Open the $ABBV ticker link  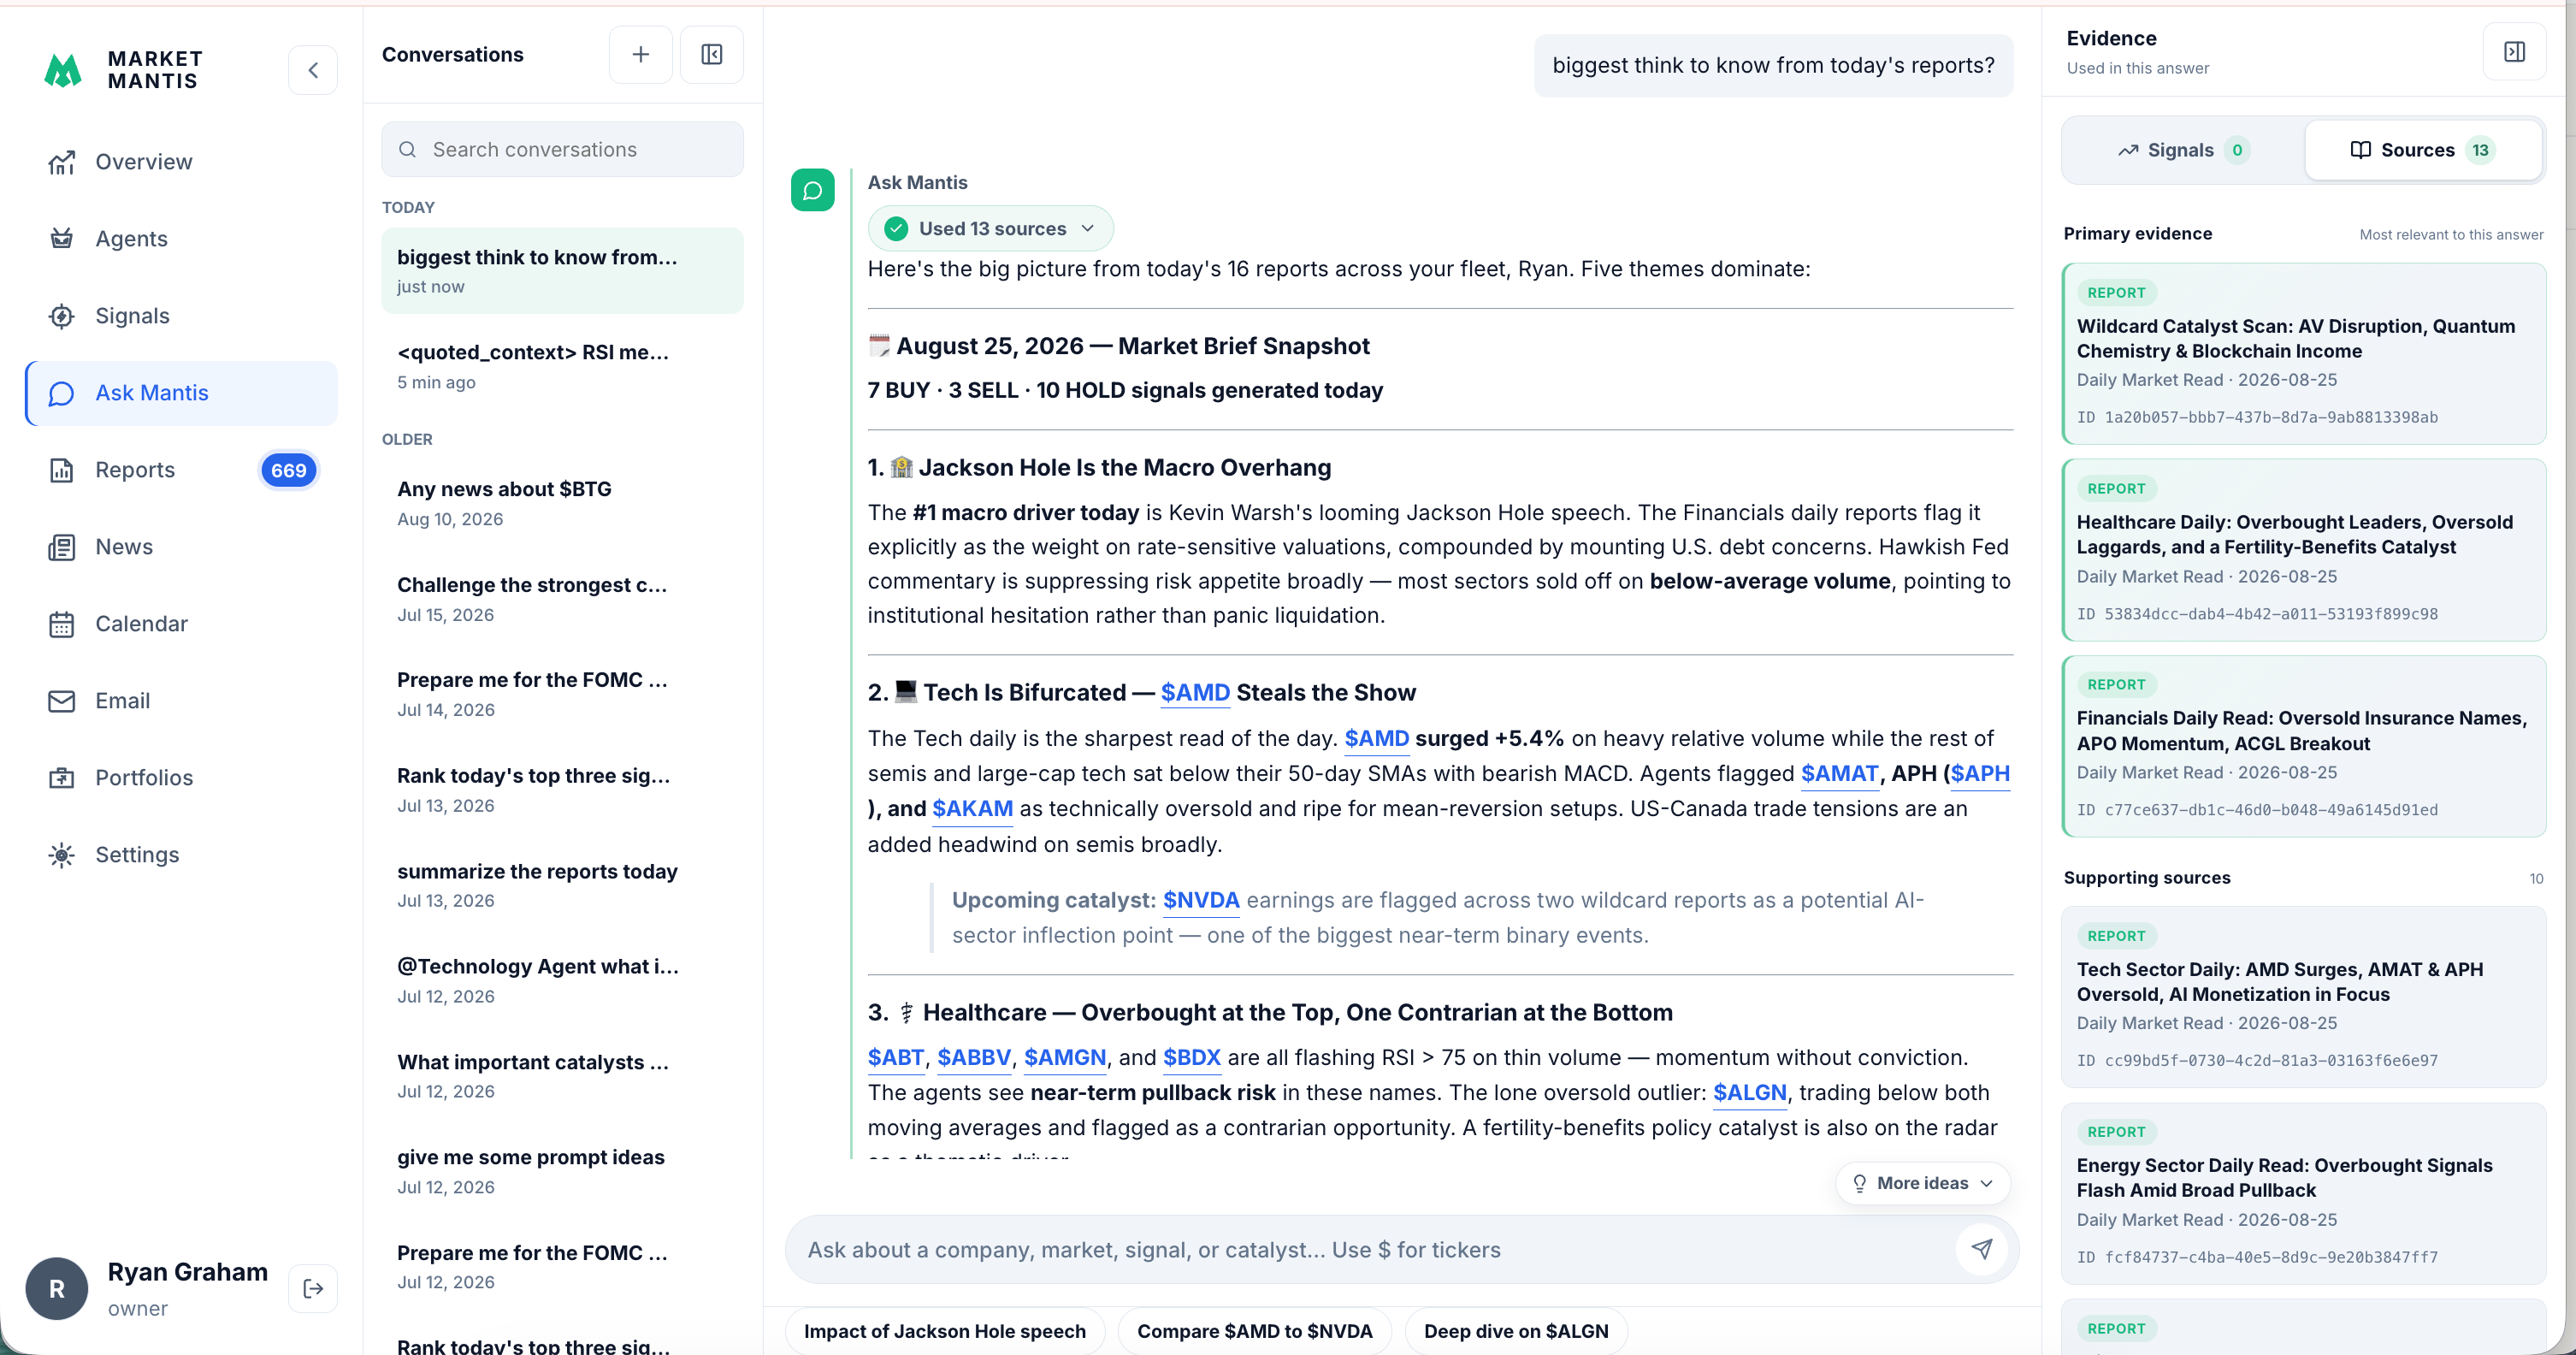tap(974, 1057)
